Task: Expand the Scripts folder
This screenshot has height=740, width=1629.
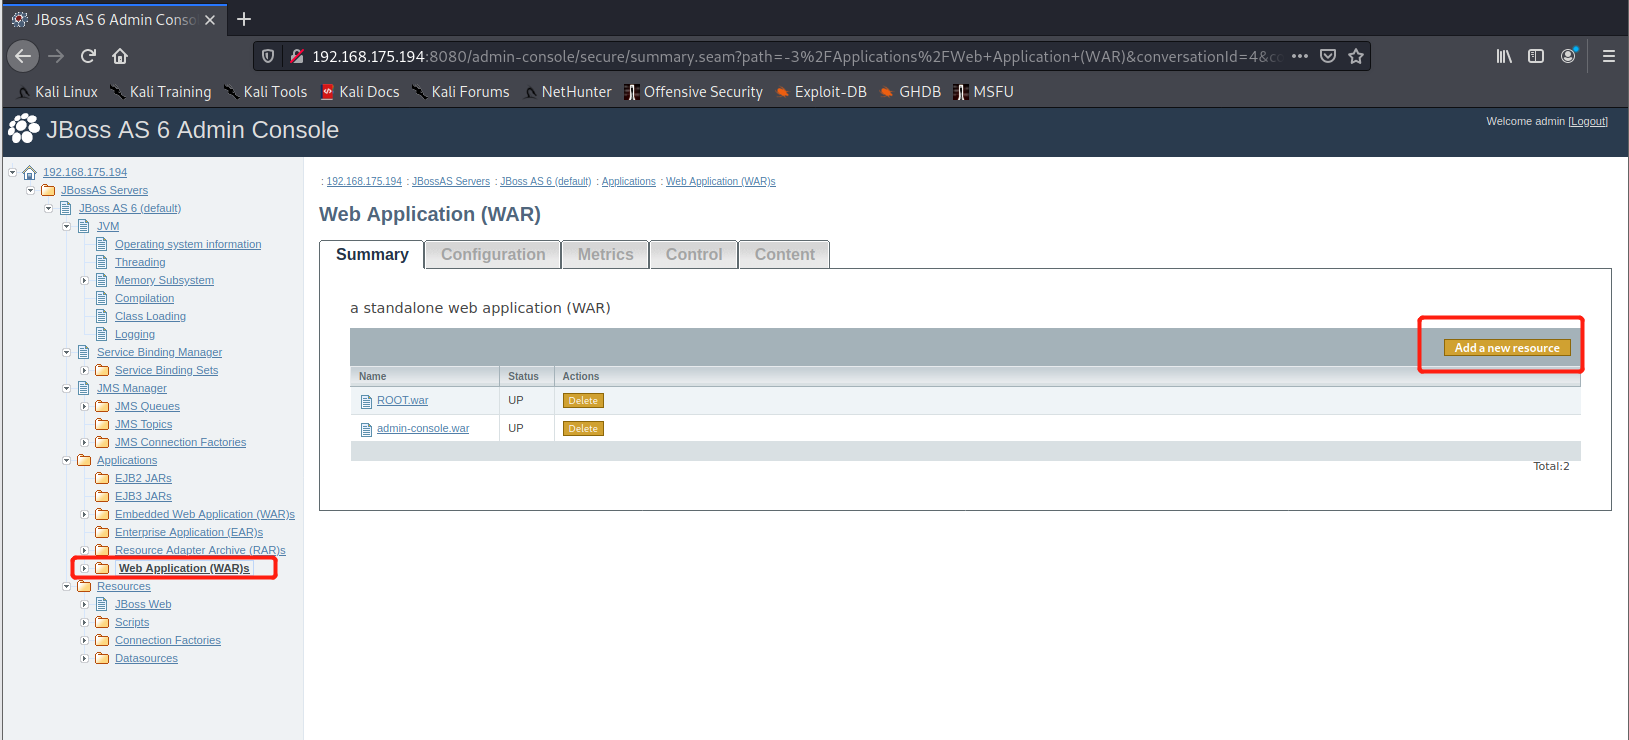Action: pos(85,622)
